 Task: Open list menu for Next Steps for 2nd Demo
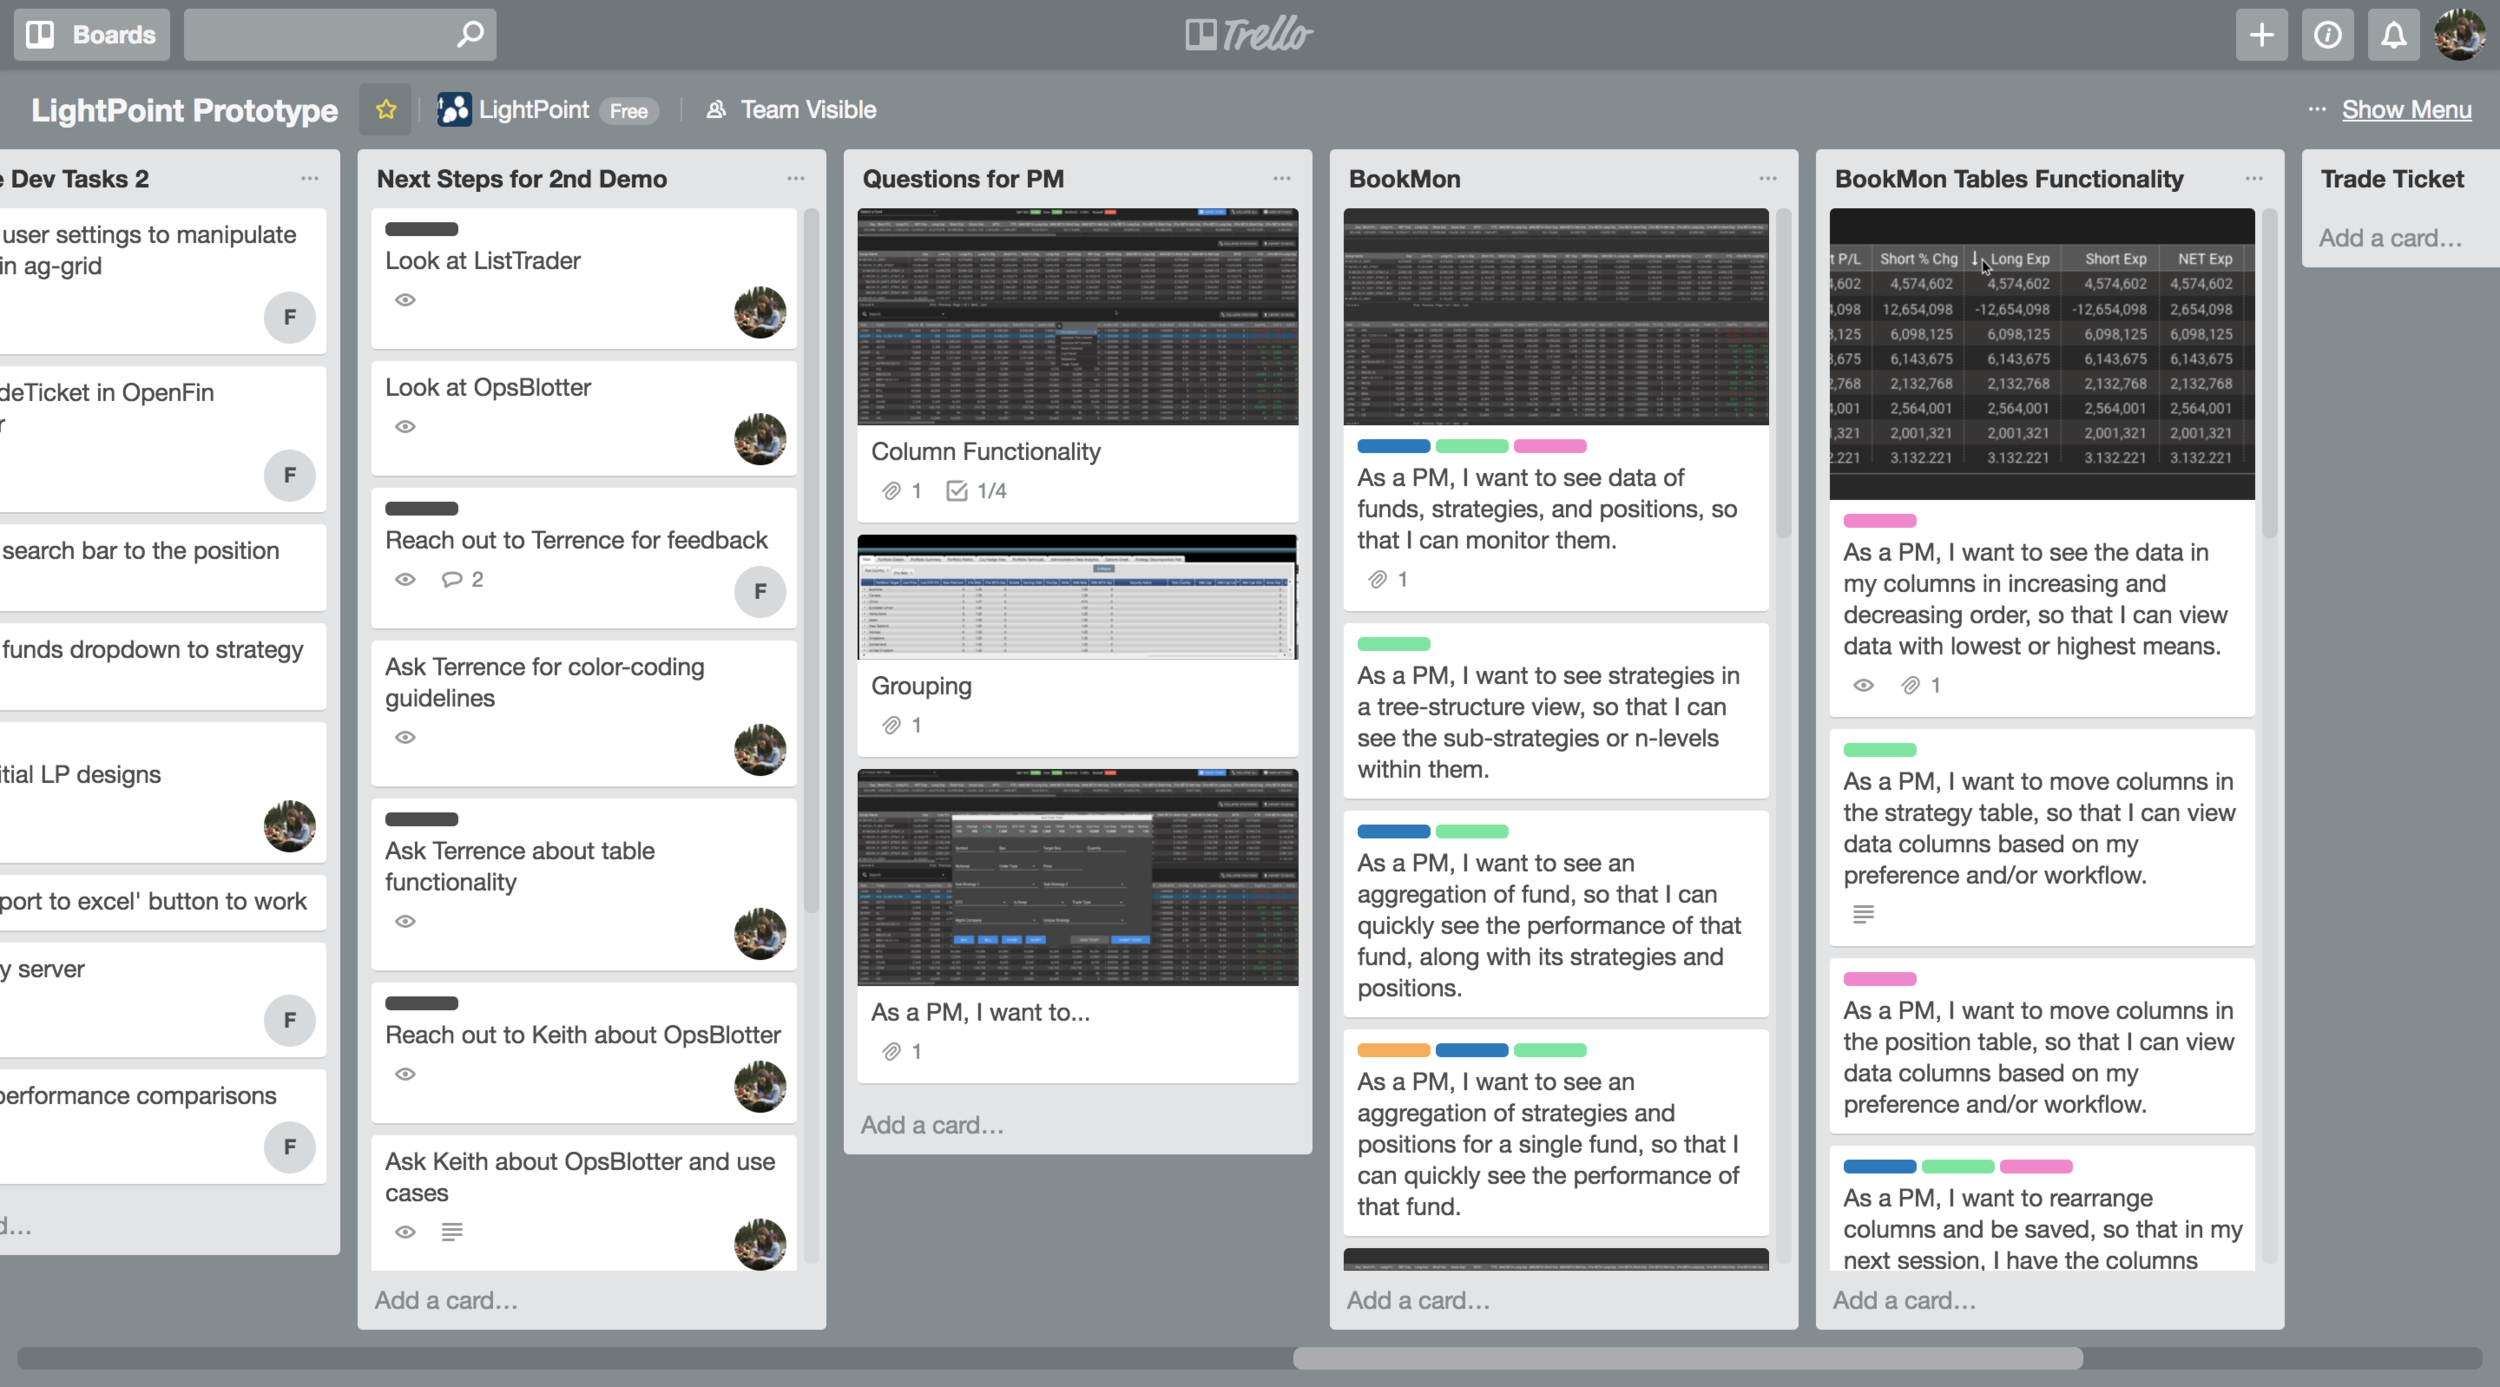[x=796, y=179]
